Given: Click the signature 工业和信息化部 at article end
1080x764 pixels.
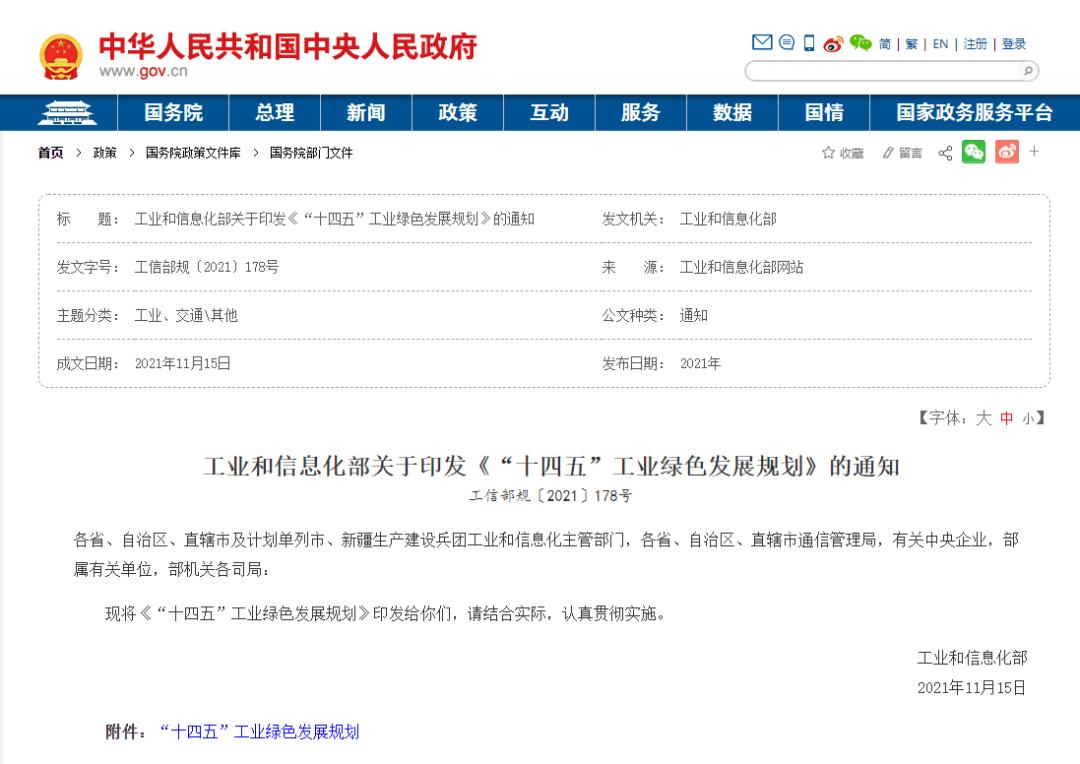Looking at the screenshot, I should pyautogui.click(x=972, y=658).
